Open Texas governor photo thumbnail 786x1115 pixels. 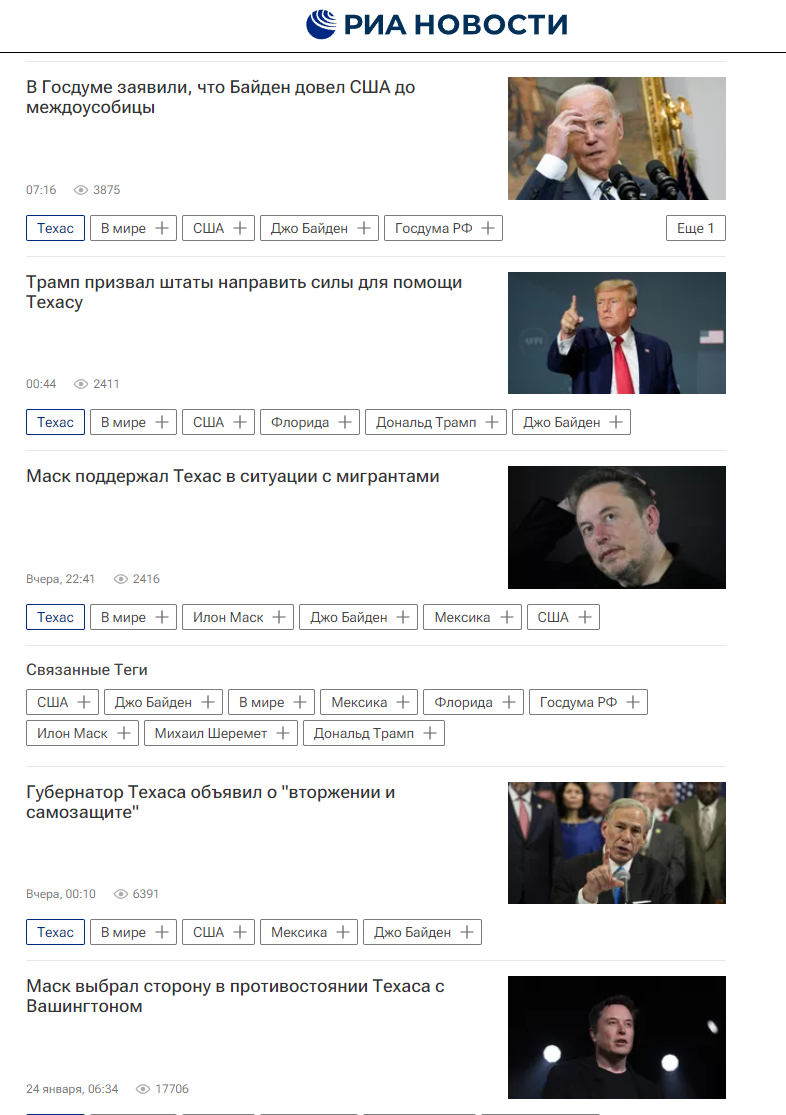point(617,843)
